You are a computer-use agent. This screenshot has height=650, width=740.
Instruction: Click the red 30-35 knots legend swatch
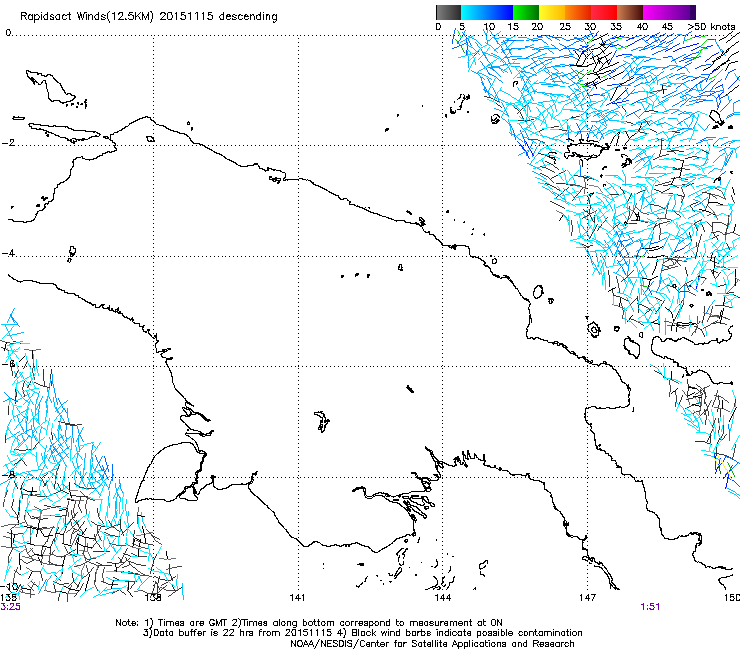pos(604,12)
